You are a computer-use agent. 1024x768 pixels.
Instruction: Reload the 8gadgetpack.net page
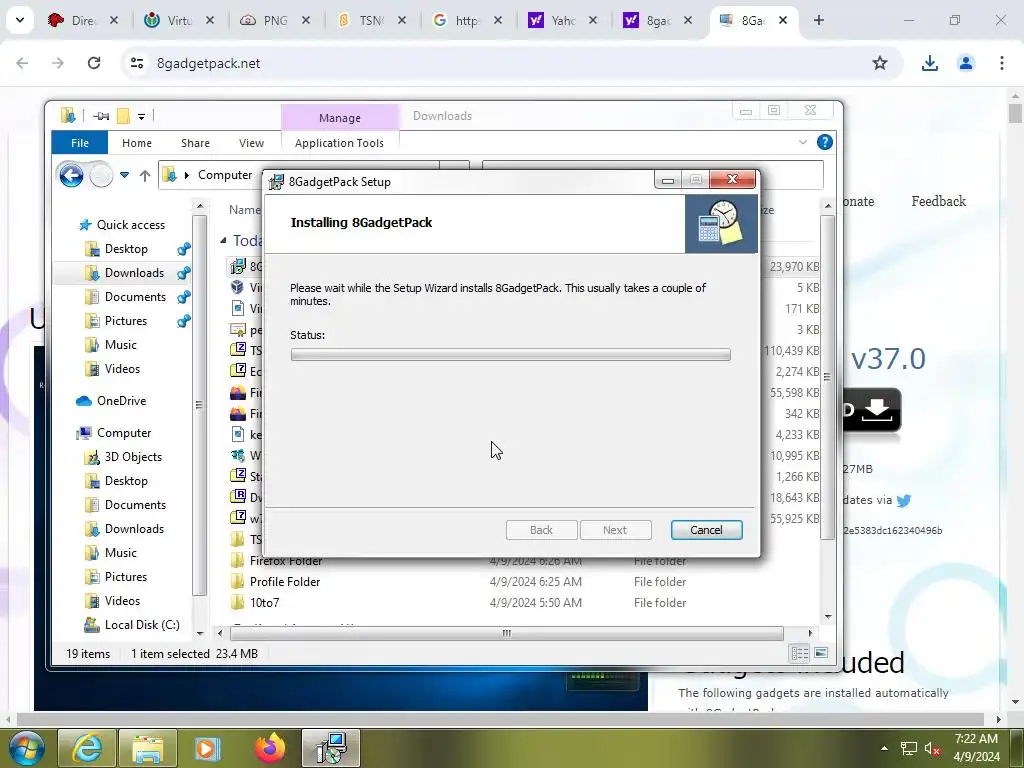pos(94,63)
